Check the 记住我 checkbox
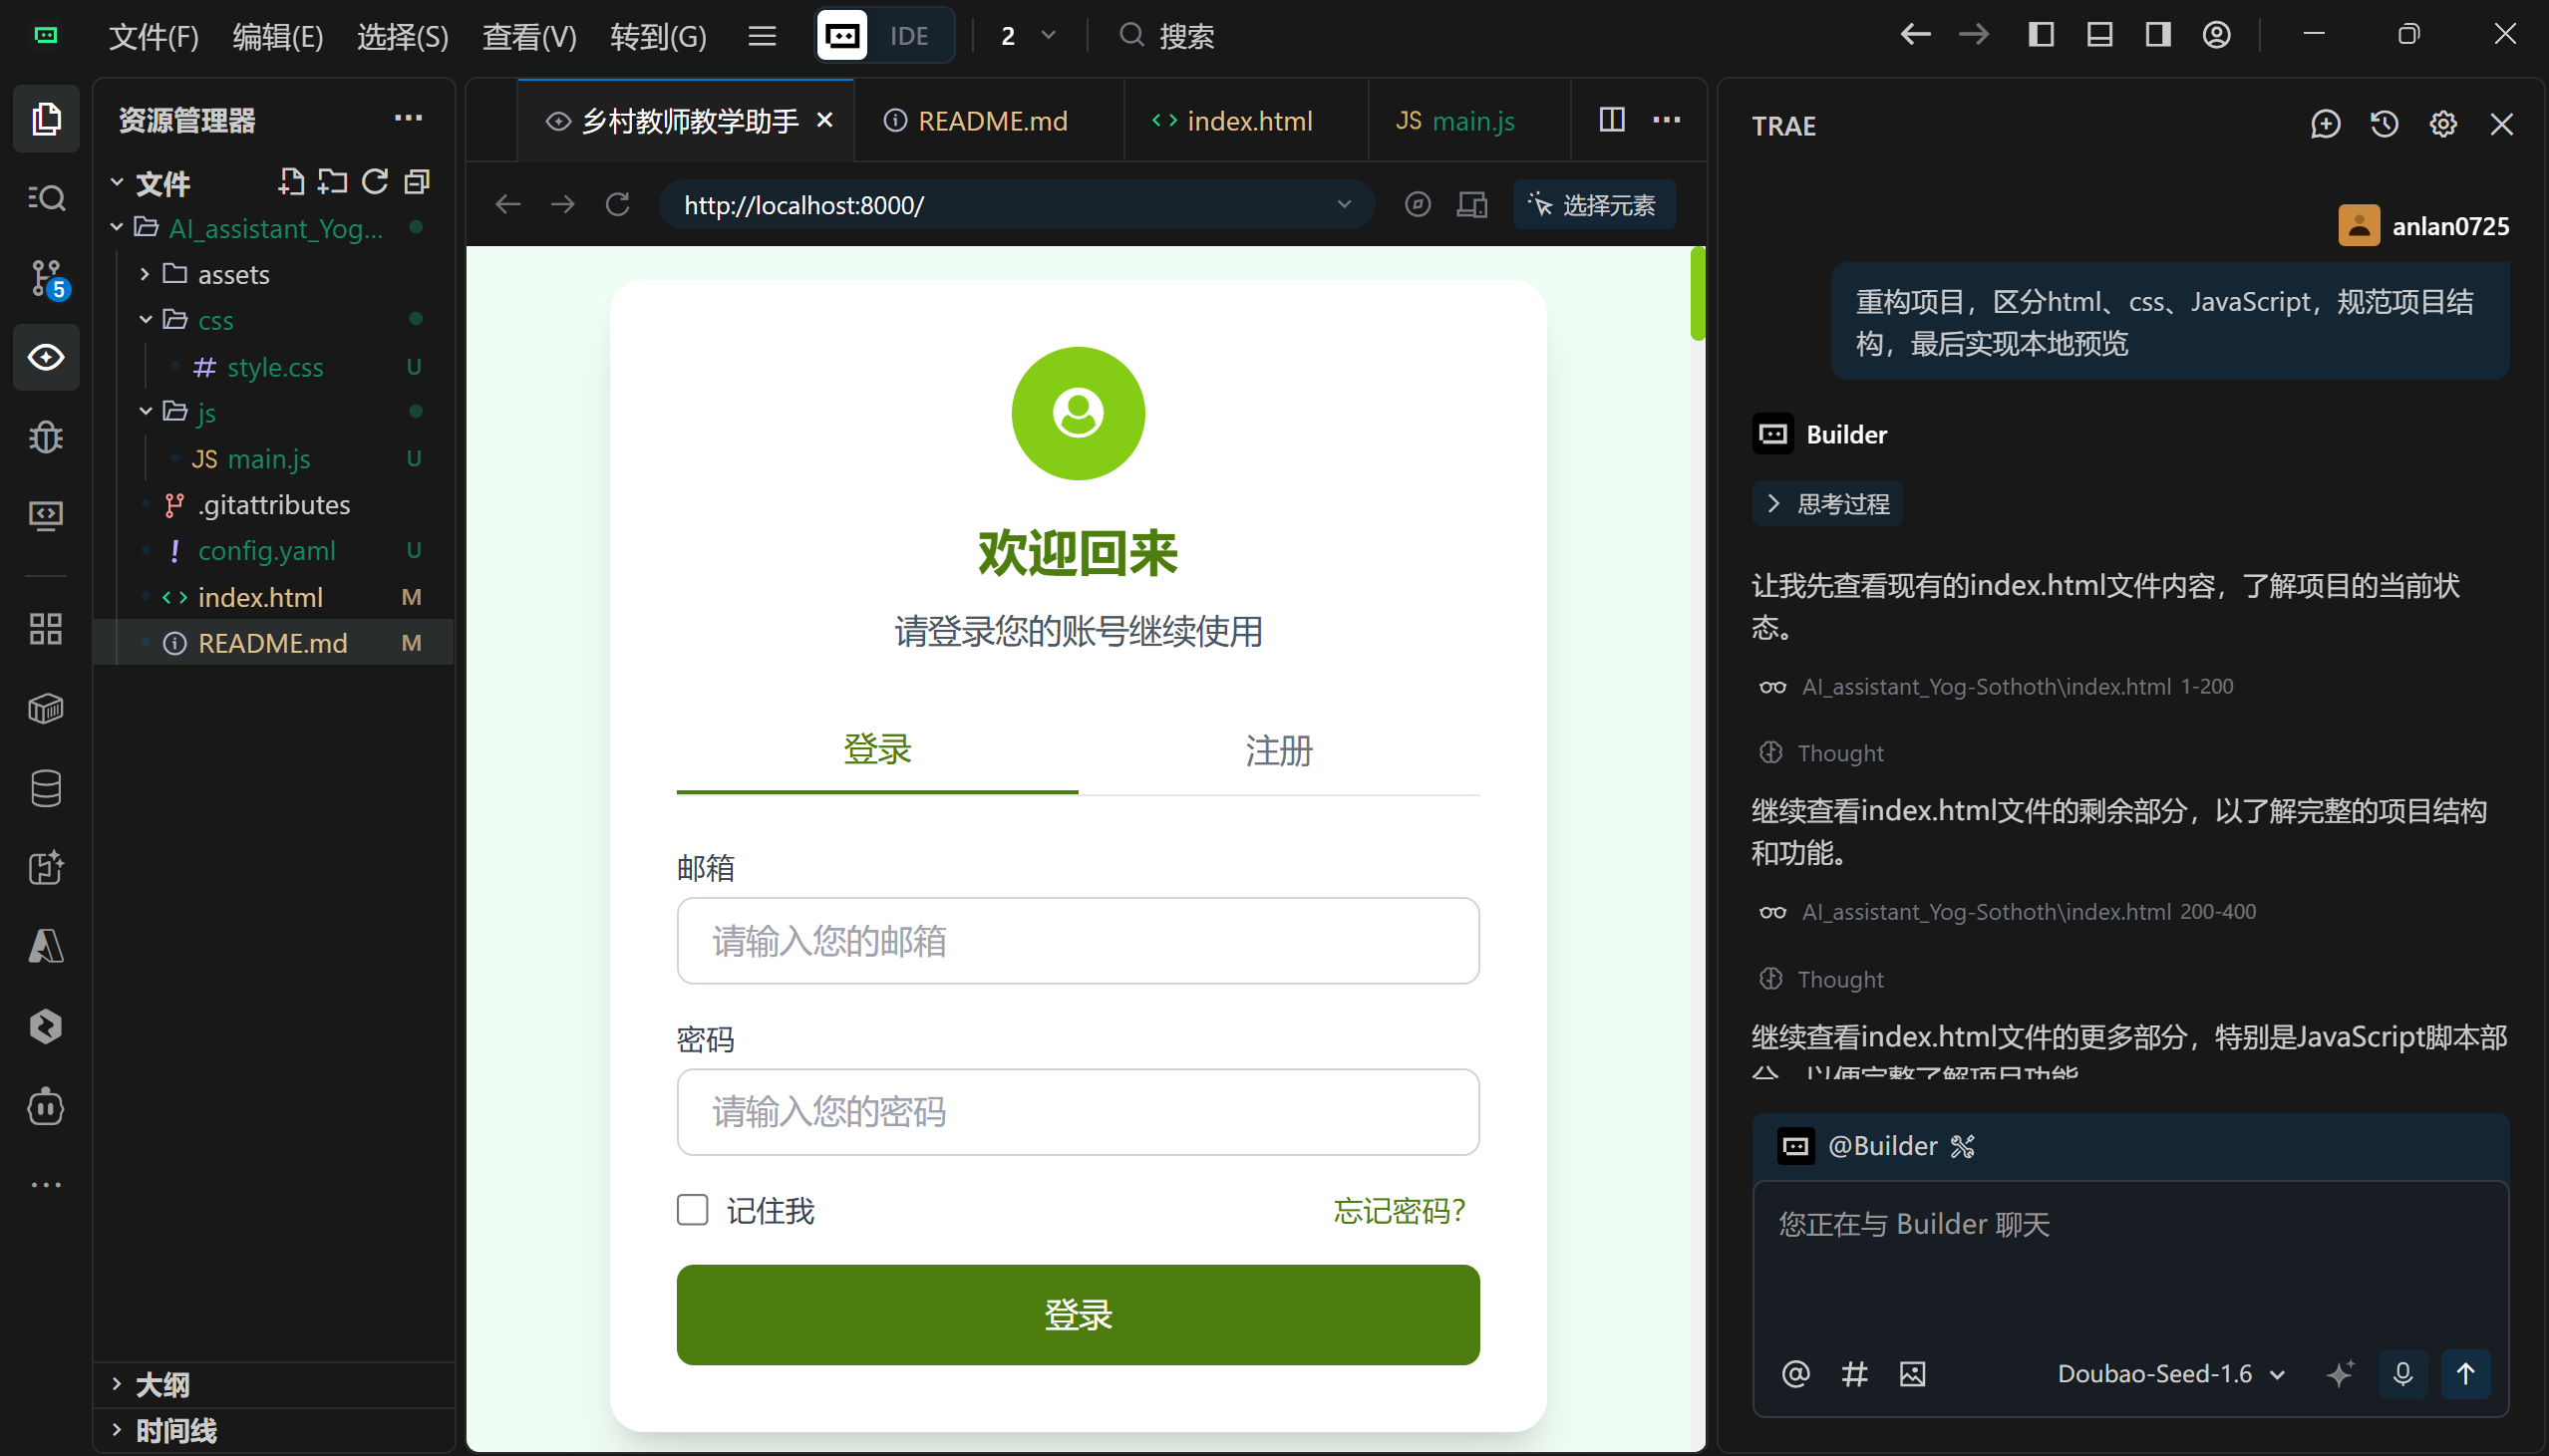Screen dimensions: 2549x1456 point(692,1210)
